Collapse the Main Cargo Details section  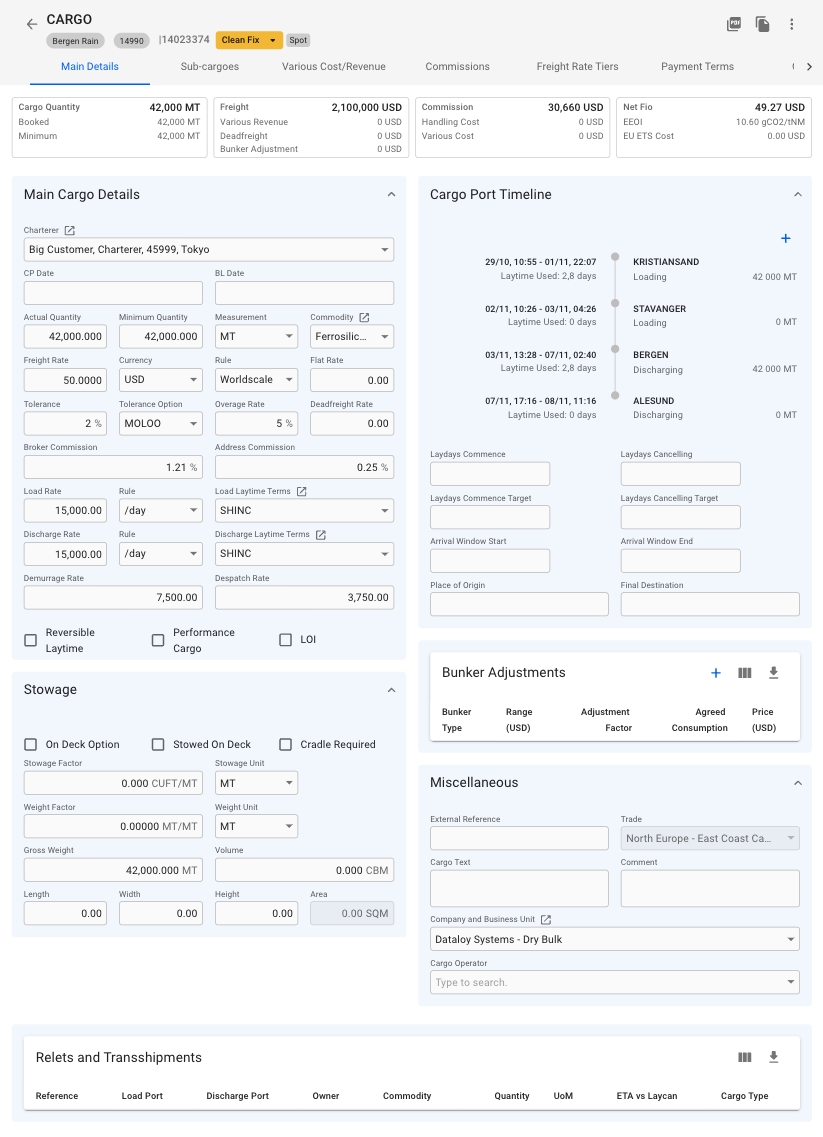click(391, 195)
